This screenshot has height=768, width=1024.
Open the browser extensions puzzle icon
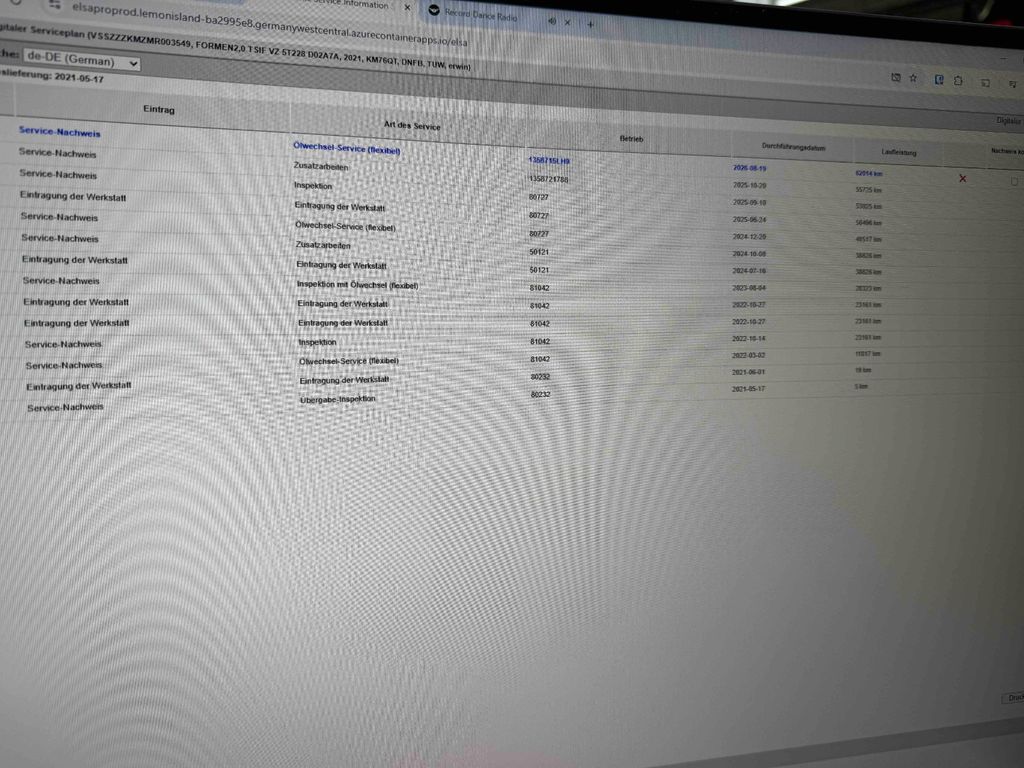click(x=958, y=80)
